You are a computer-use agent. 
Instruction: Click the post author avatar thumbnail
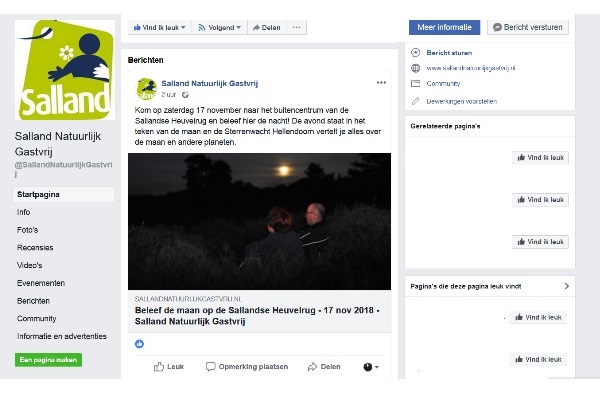click(x=147, y=89)
